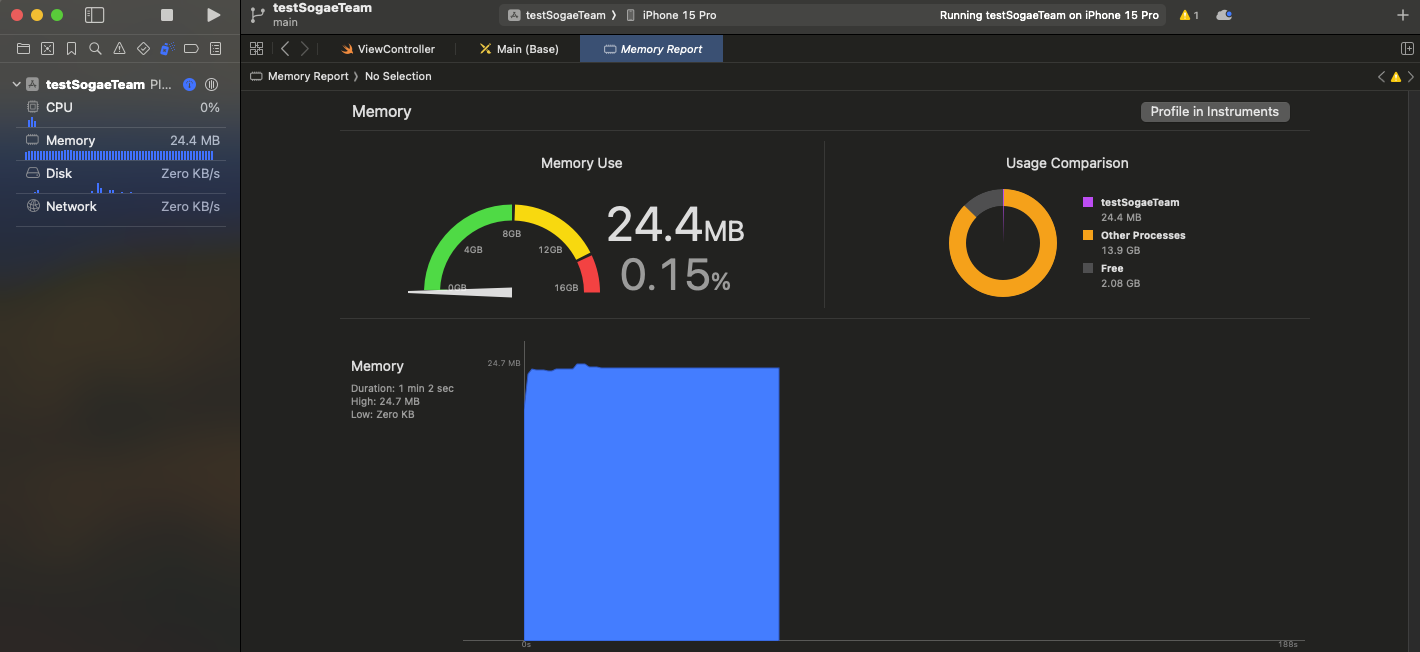
Task: Switch to the Main (Base) tab
Action: pos(518,49)
